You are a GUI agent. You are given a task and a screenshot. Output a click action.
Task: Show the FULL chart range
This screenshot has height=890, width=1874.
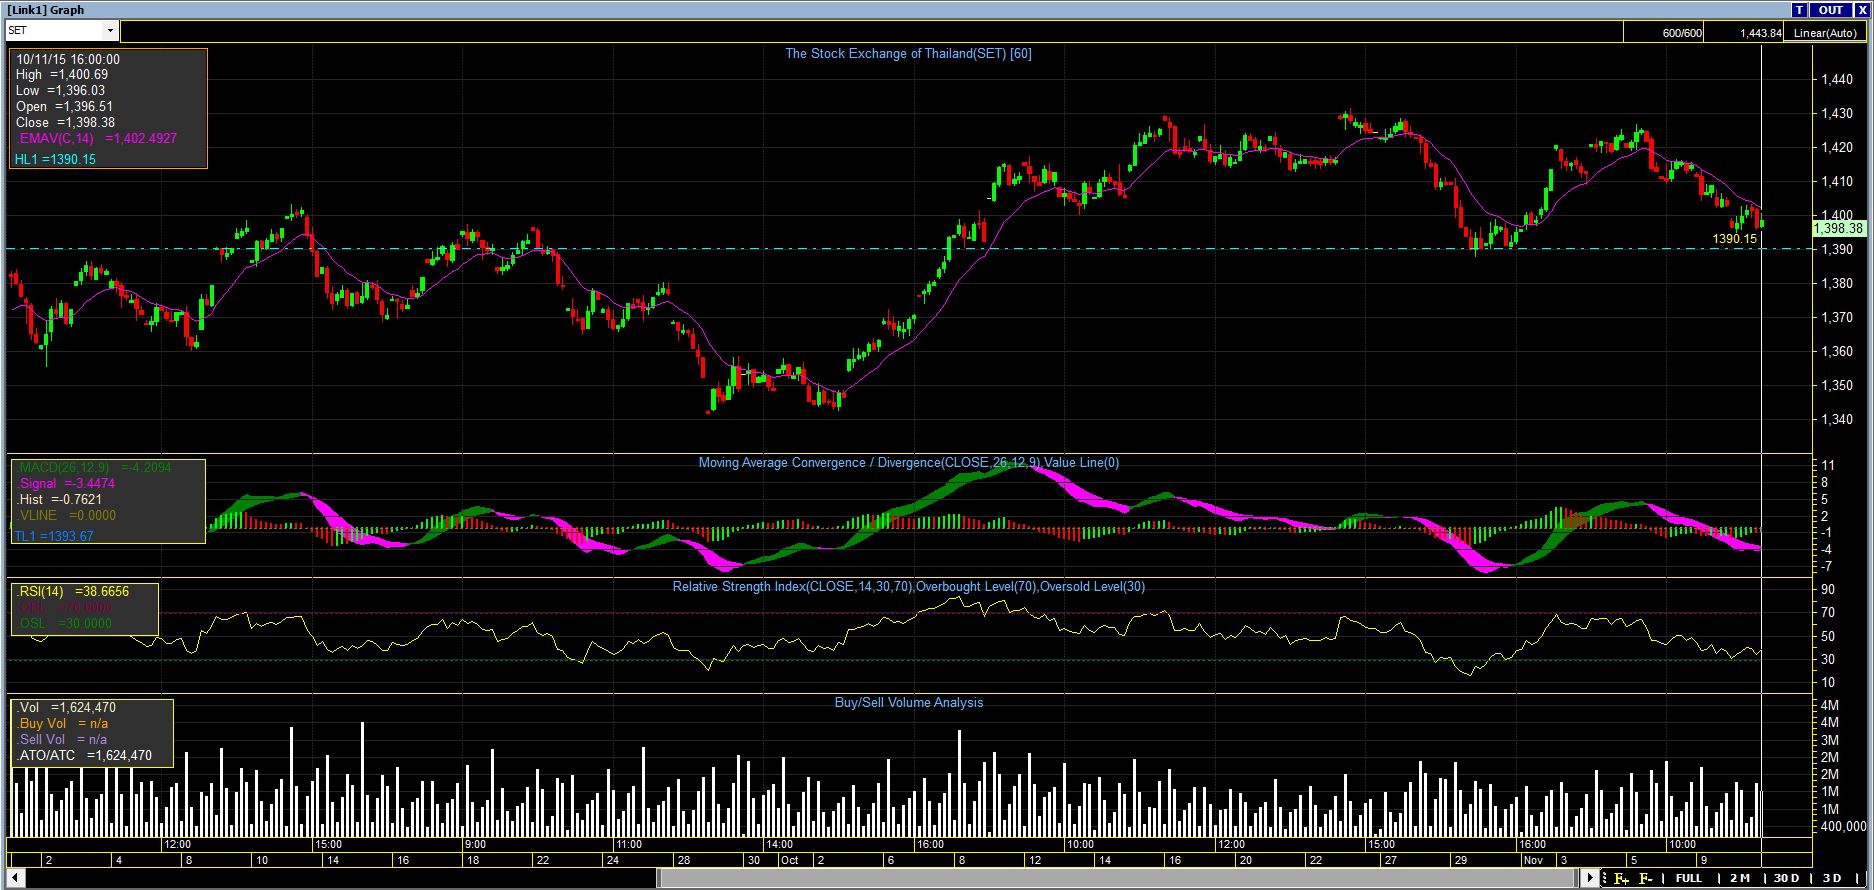pyautogui.click(x=1688, y=879)
